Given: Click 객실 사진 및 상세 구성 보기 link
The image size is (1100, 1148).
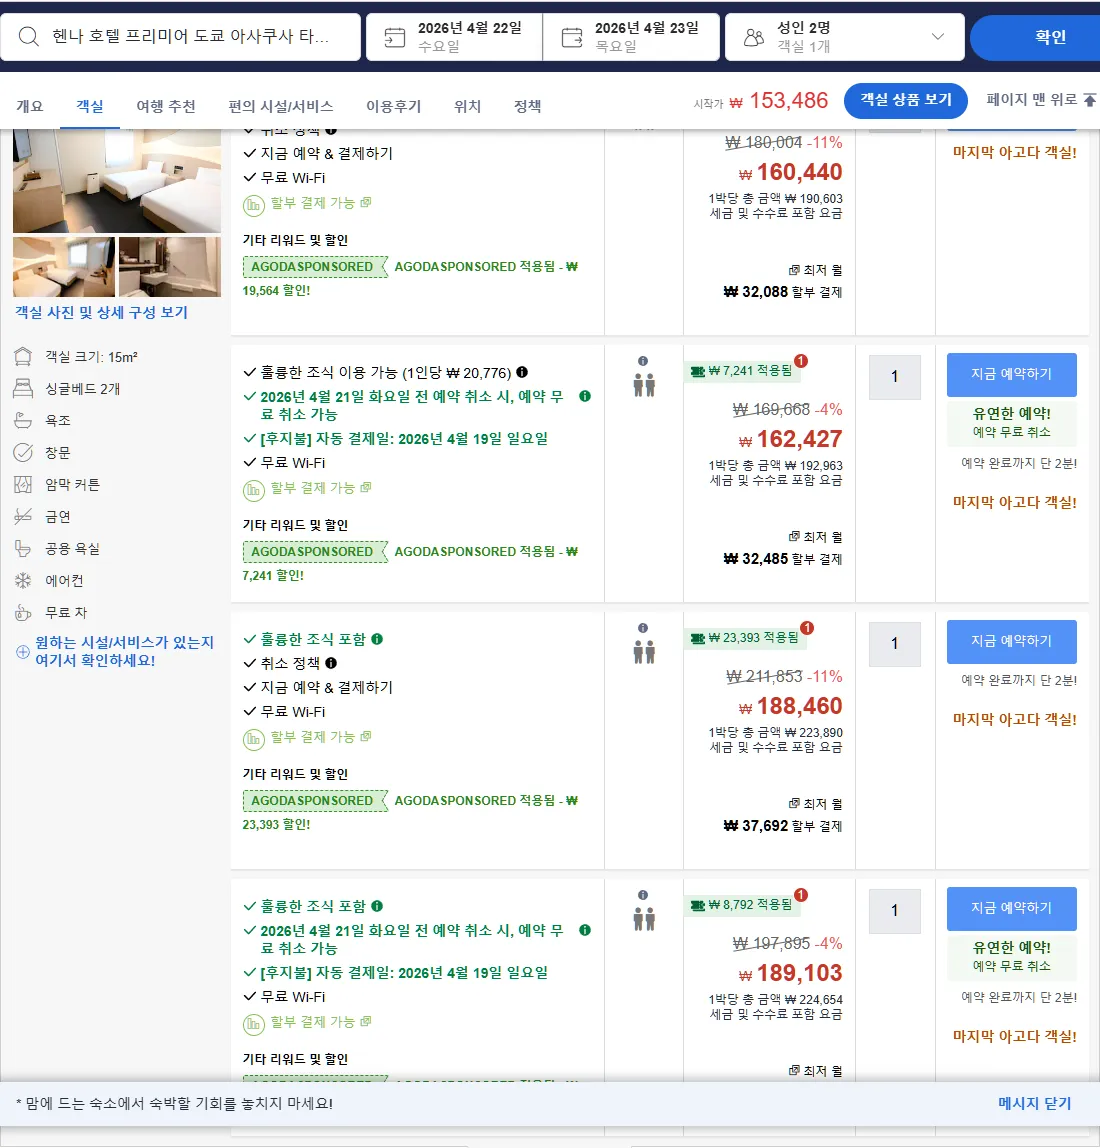Looking at the screenshot, I should click(101, 313).
